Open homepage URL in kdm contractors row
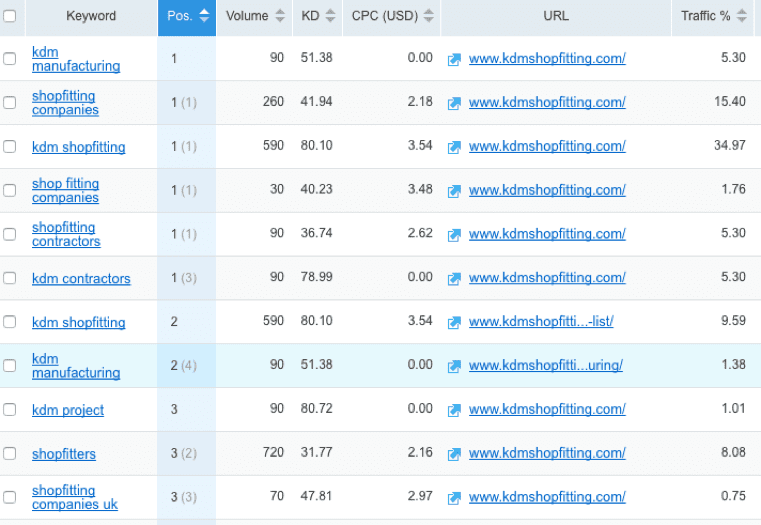 click(547, 278)
